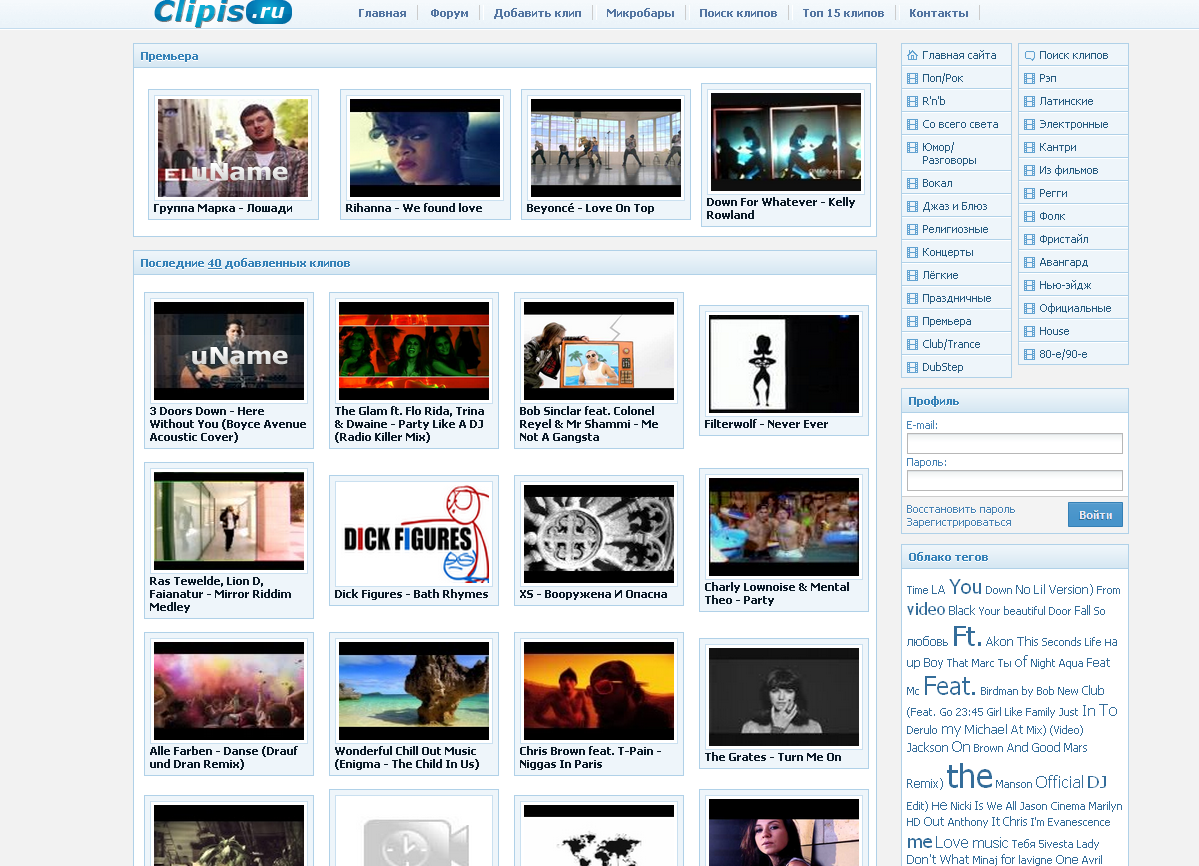1199x866 pixels.
Task: Click the 'Evanescence' tag in tag cloud
Action: (x=1078, y=822)
